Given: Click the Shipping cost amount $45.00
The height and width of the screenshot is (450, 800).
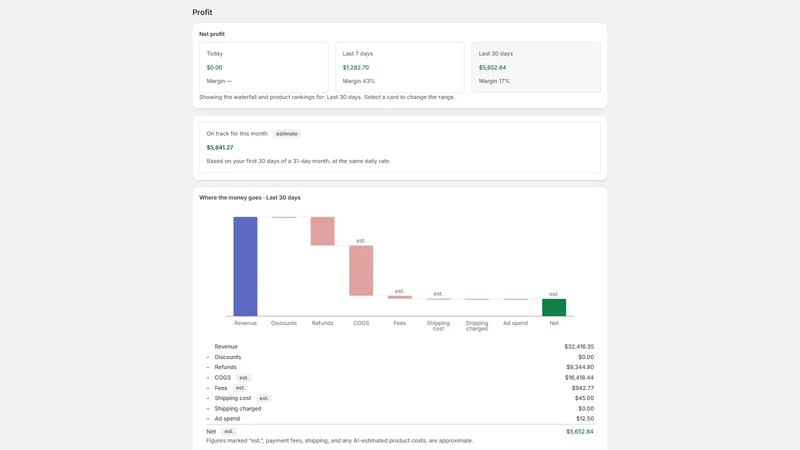Looking at the screenshot, I should 584,398.
